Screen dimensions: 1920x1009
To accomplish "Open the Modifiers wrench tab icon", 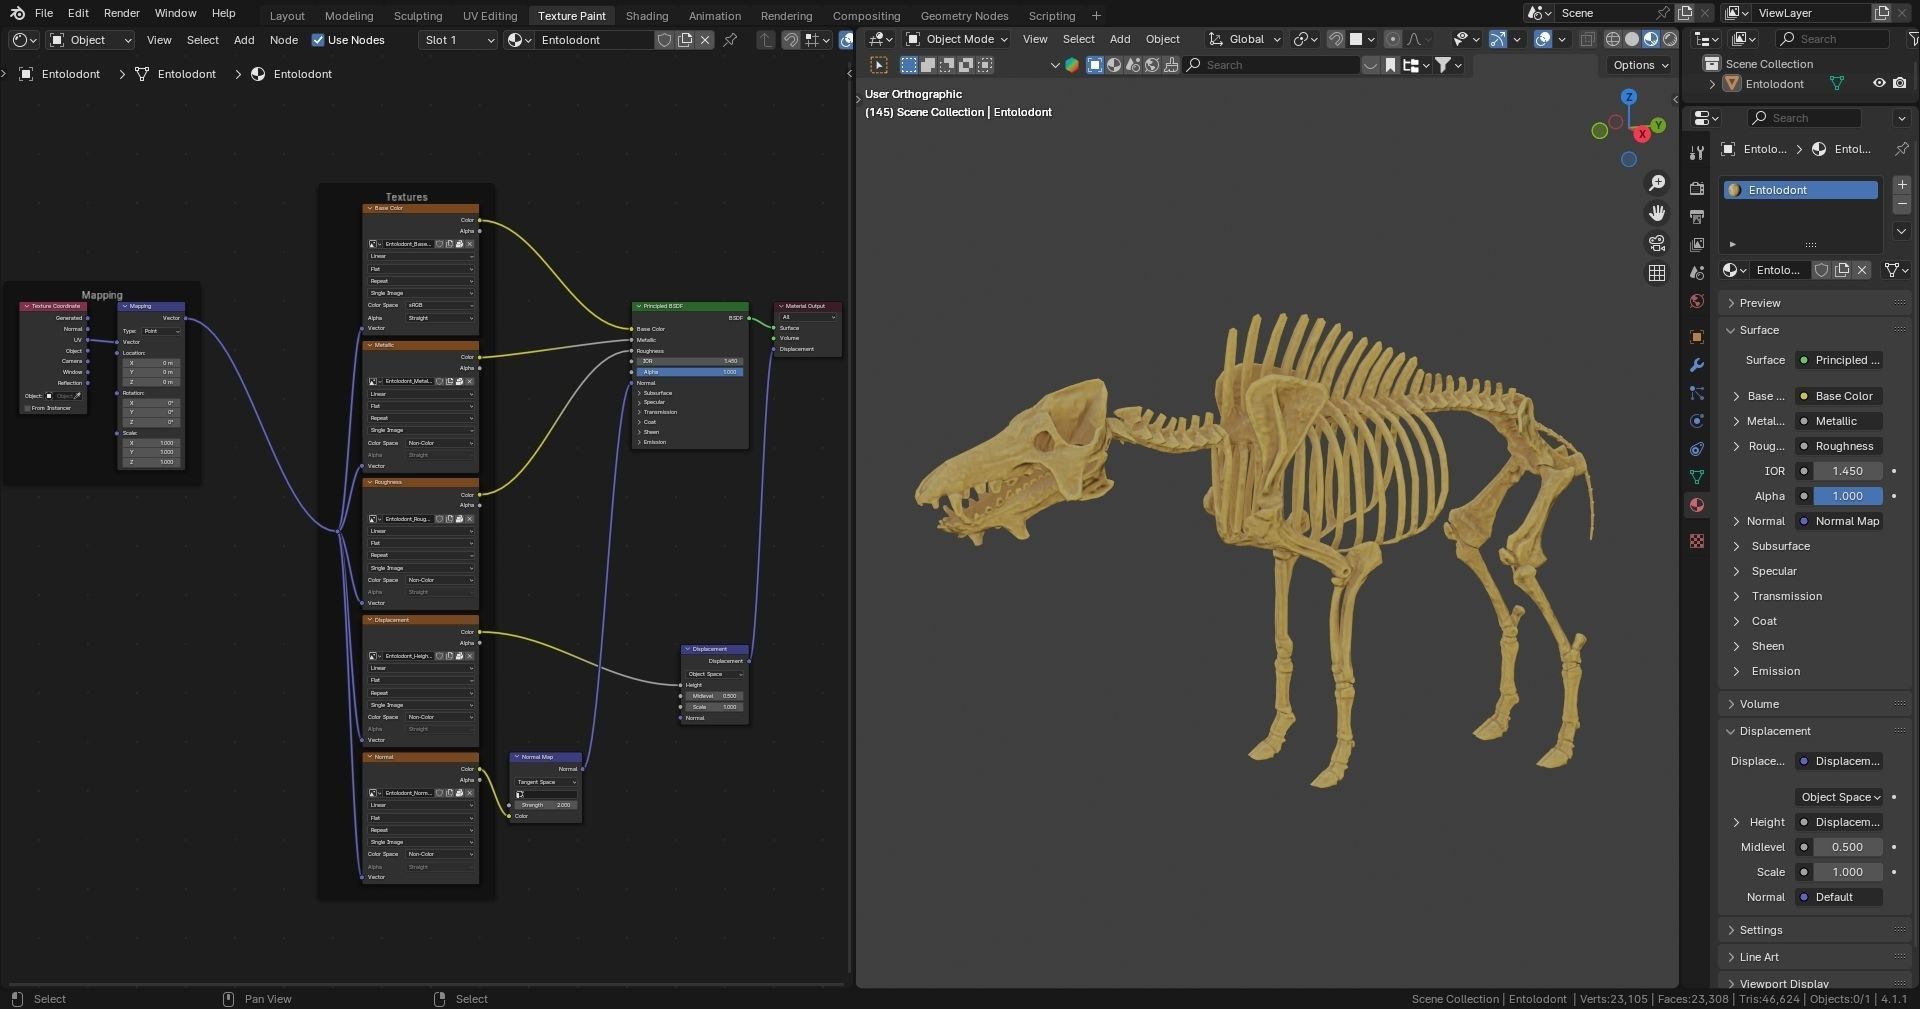I will [x=1696, y=365].
